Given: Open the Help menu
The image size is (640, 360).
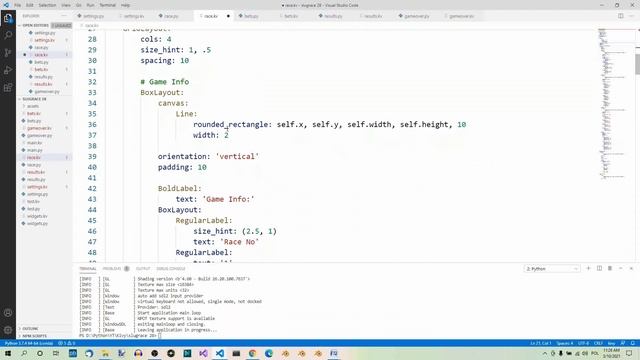Looking at the screenshot, I should tap(125, 5).
